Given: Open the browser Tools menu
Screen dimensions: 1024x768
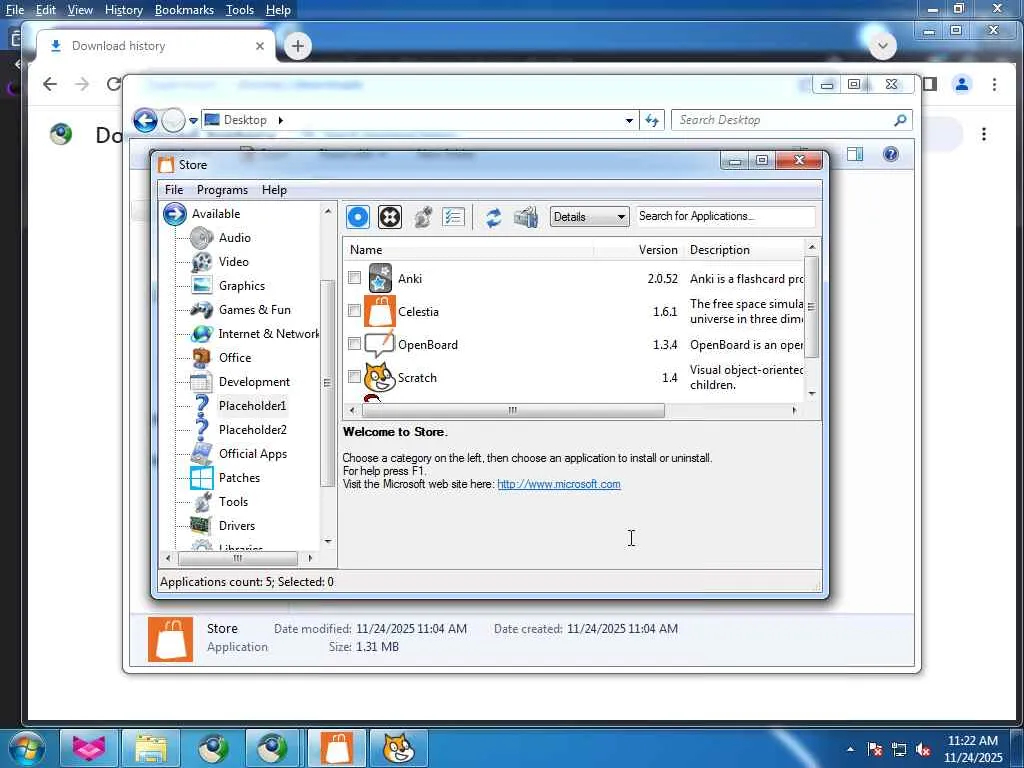Looking at the screenshot, I should pyautogui.click(x=240, y=10).
